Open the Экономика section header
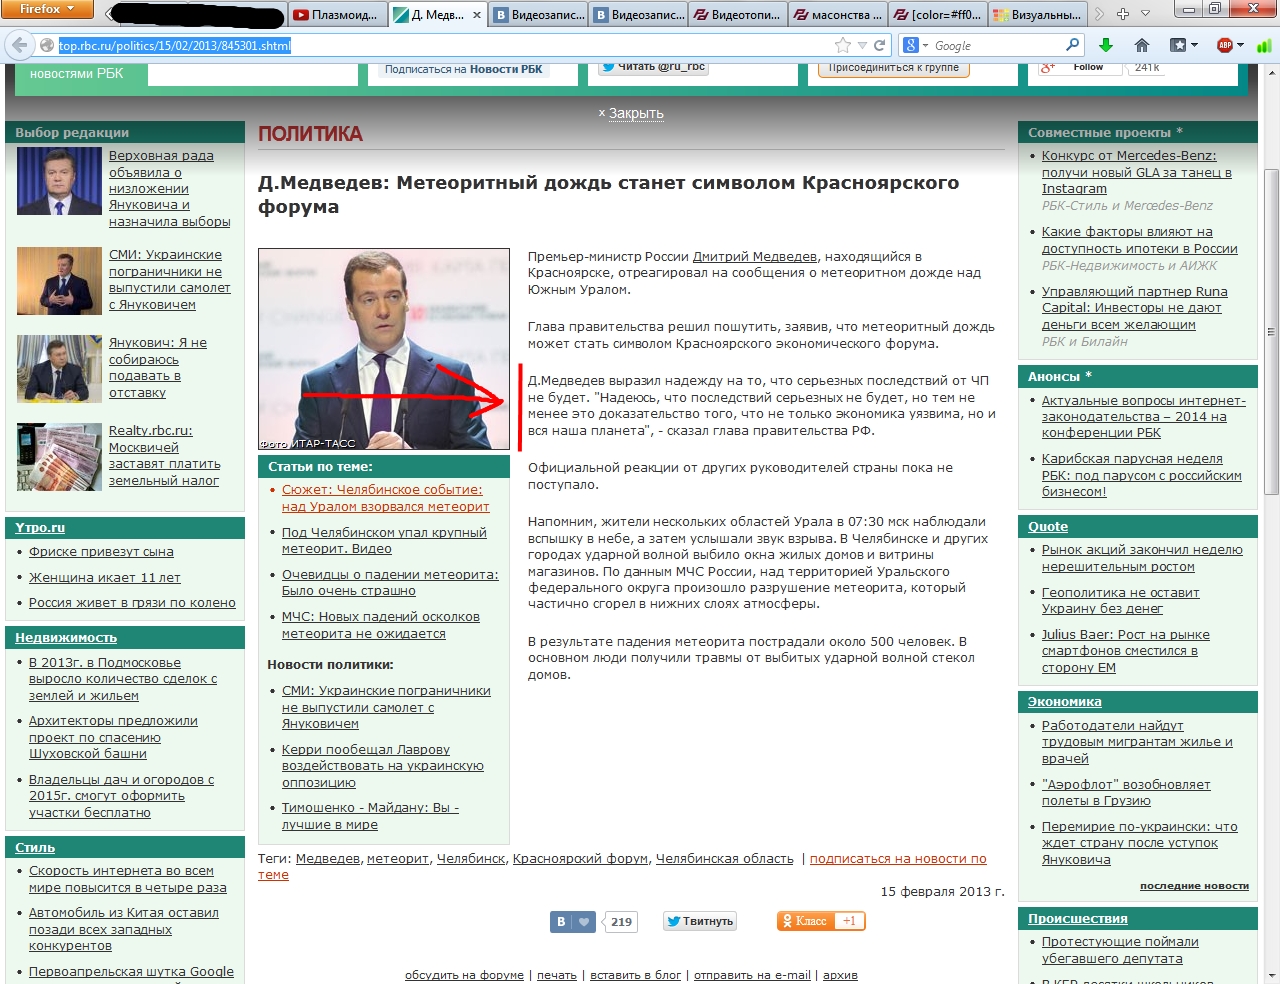Viewport: 1280px width, 984px height. pyautogui.click(x=1065, y=701)
